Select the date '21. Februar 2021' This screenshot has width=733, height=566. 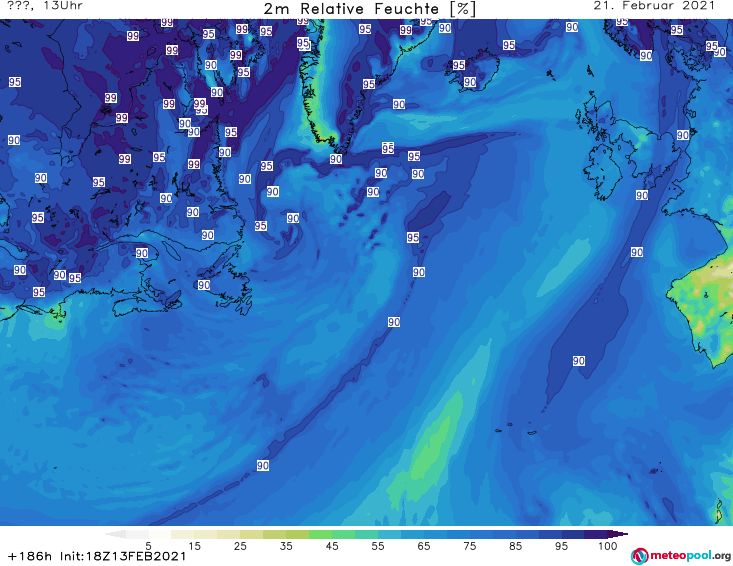(x=654, y=6)
